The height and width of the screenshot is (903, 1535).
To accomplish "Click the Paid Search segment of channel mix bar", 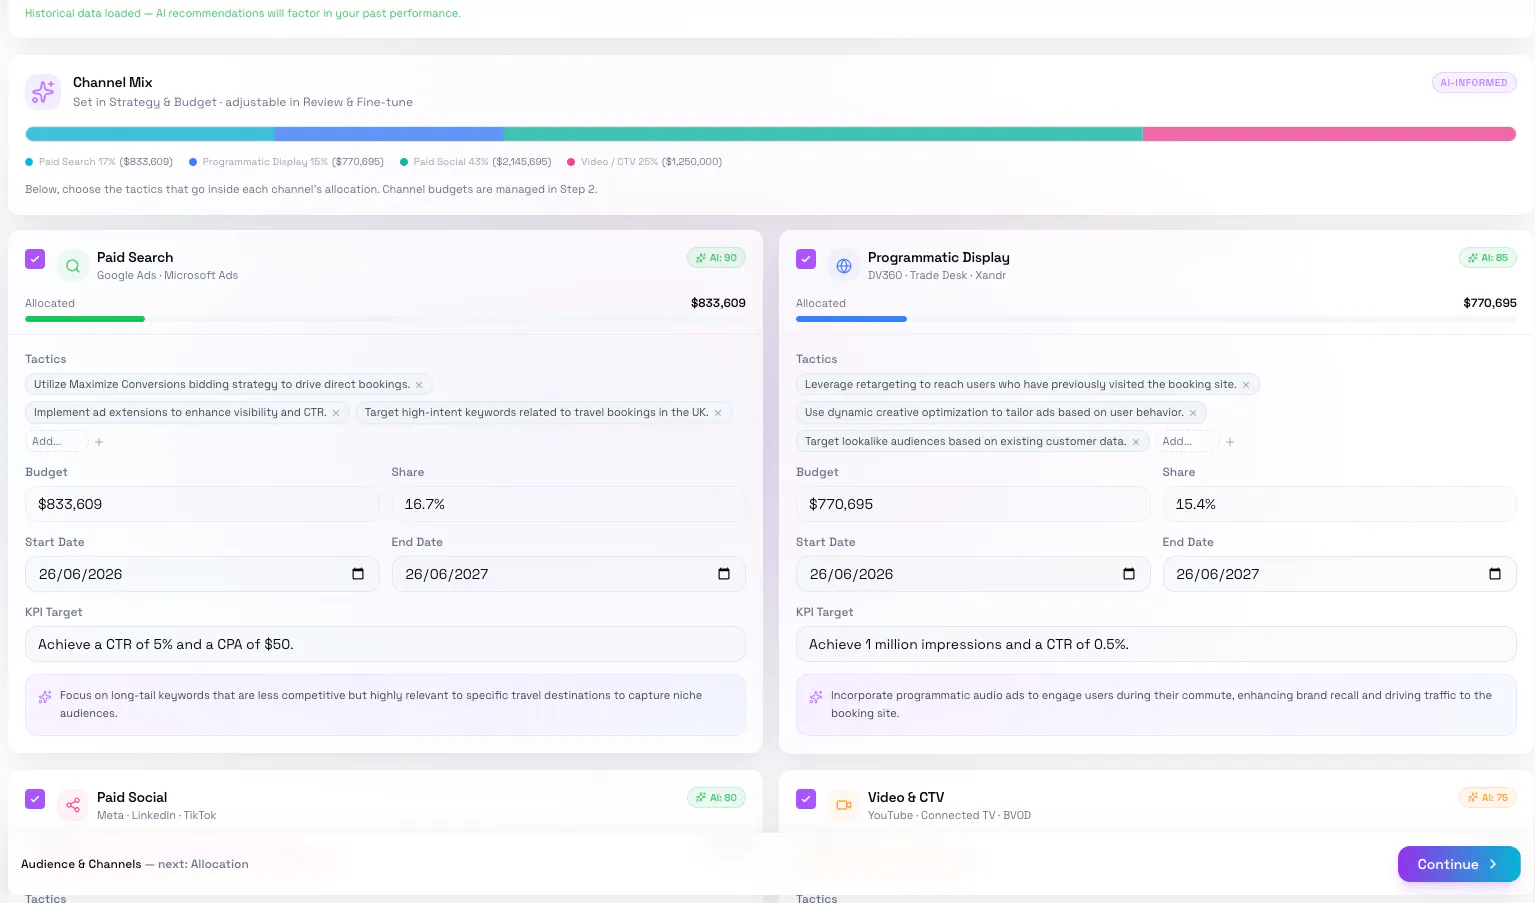I will pos(149,134).
